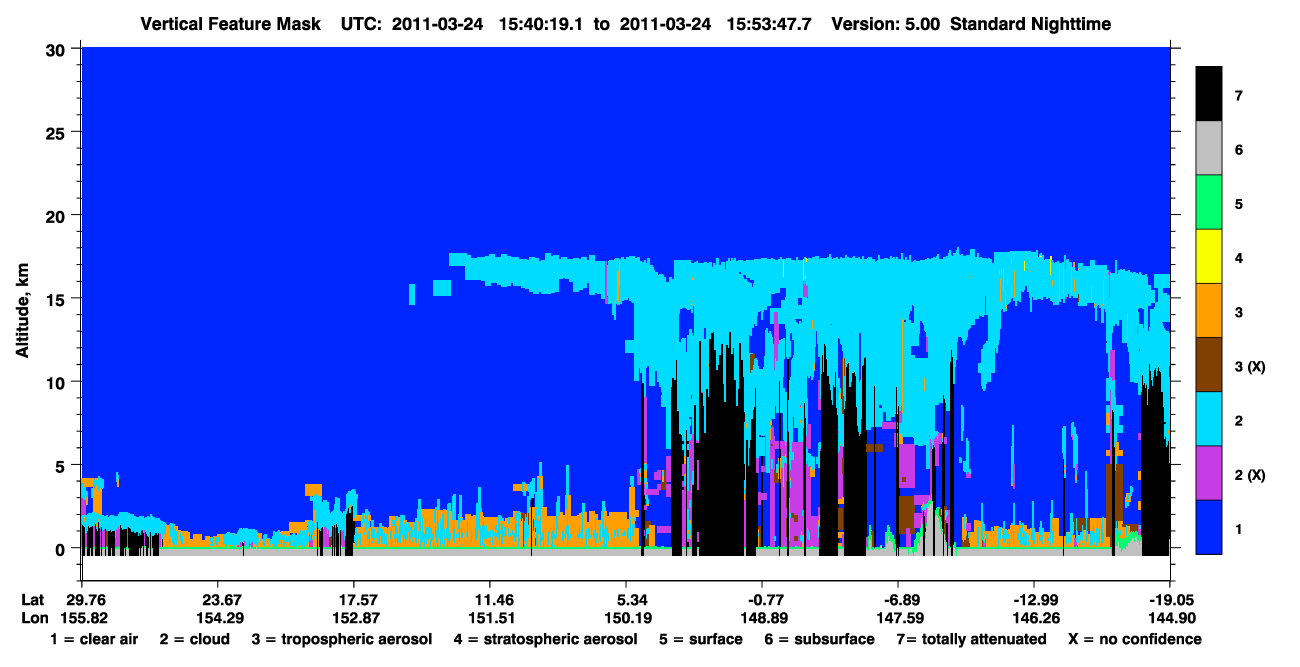
Task: Click the 'Lat' row label
Action: click(32, 600)
